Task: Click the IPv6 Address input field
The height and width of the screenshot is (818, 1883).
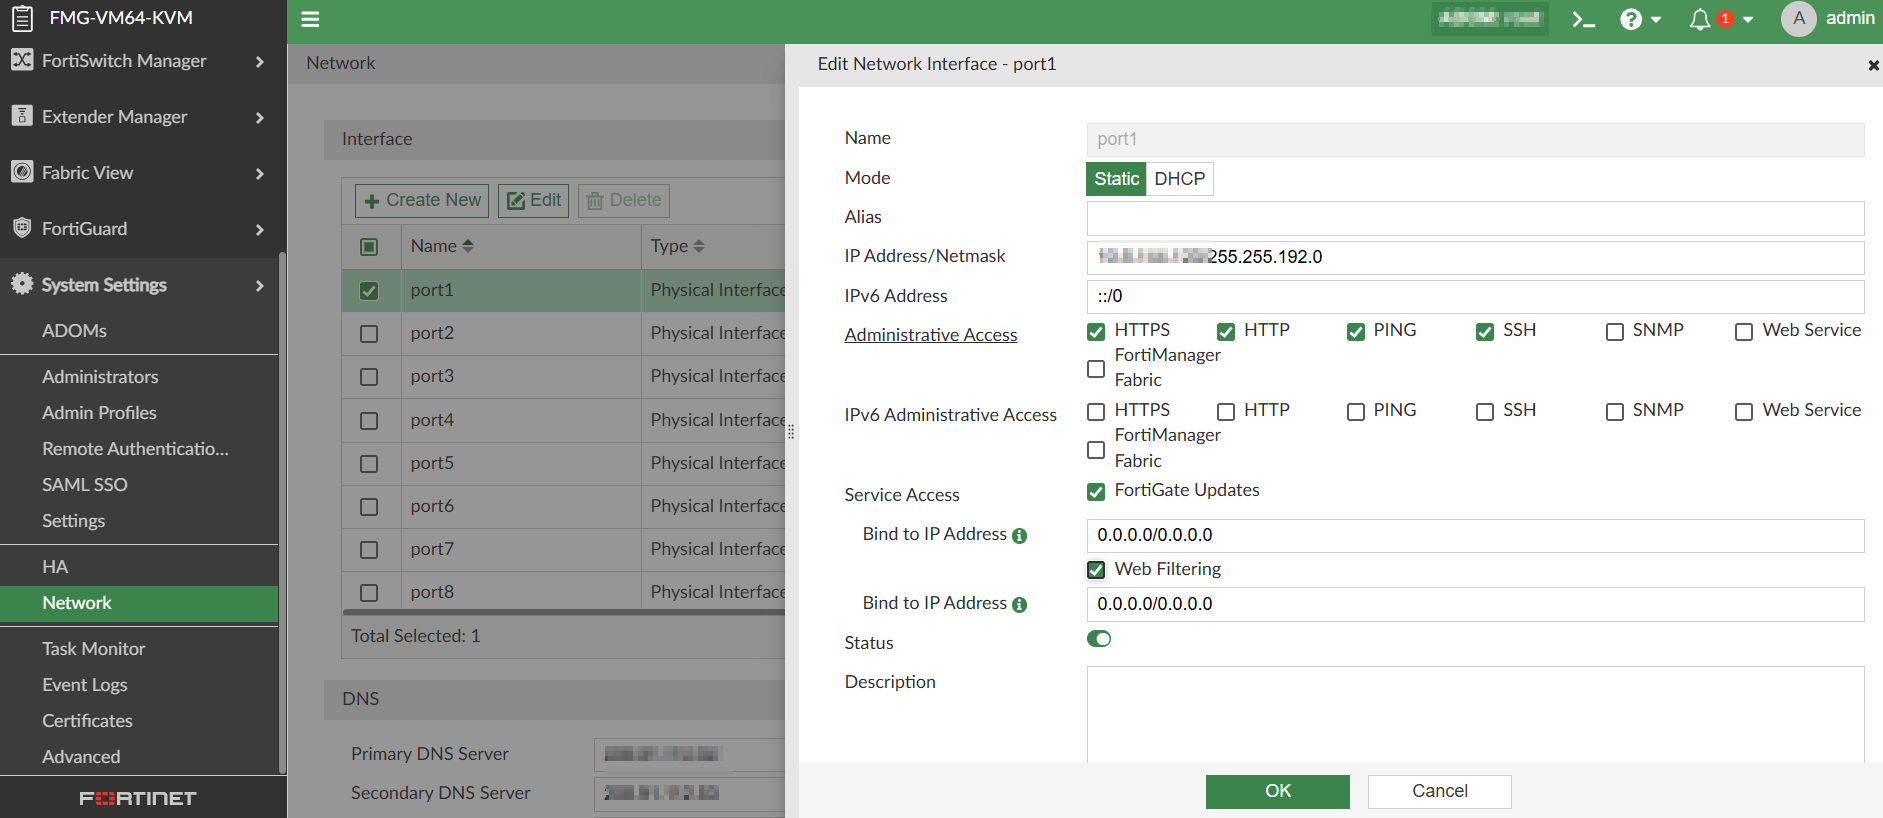Action: pos(1475,297)
